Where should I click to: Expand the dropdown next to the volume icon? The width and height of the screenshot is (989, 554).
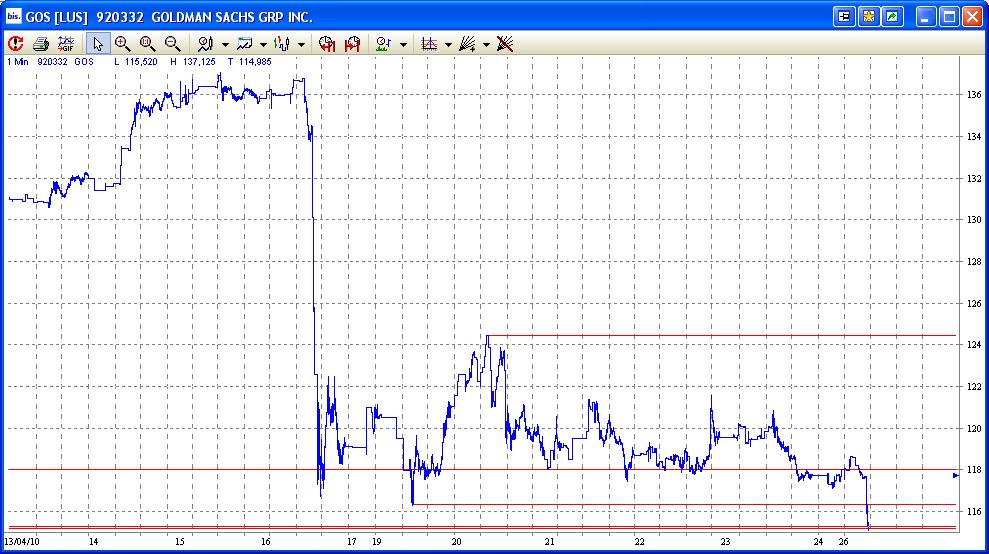(x=403, y=44)
